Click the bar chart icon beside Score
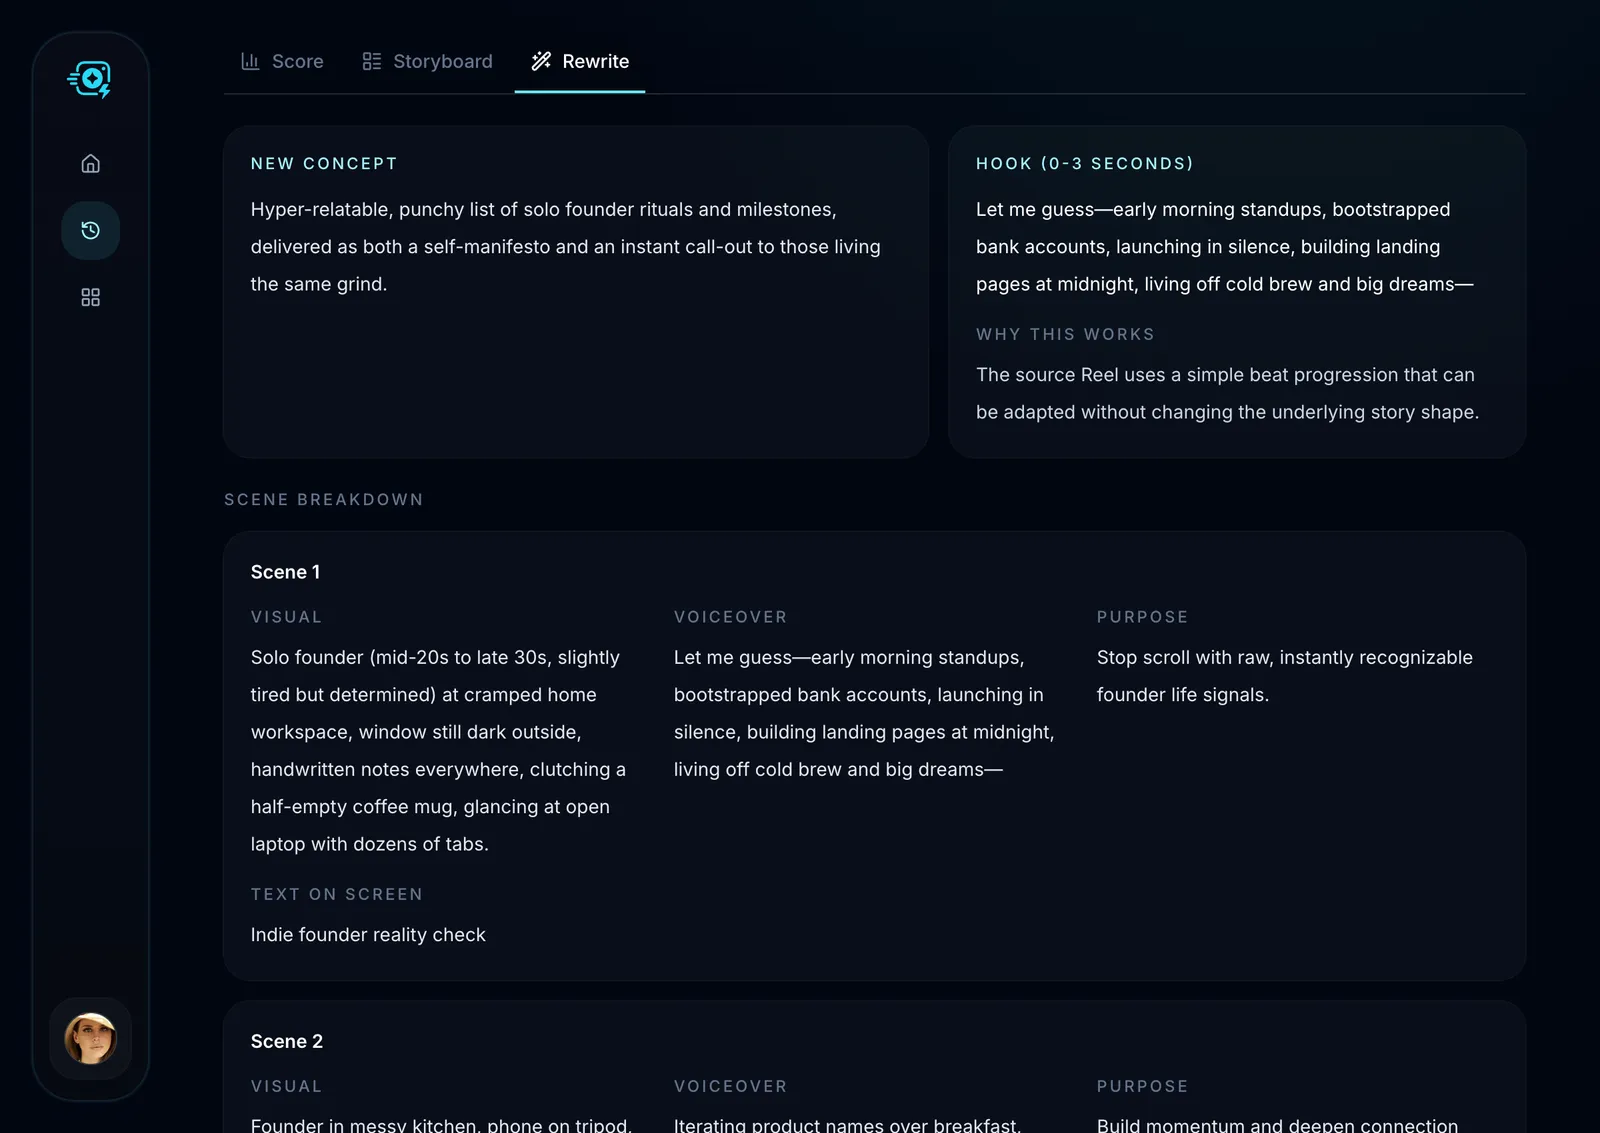The width and height of the screenshot is (1600, 1133). pos(250,61)
